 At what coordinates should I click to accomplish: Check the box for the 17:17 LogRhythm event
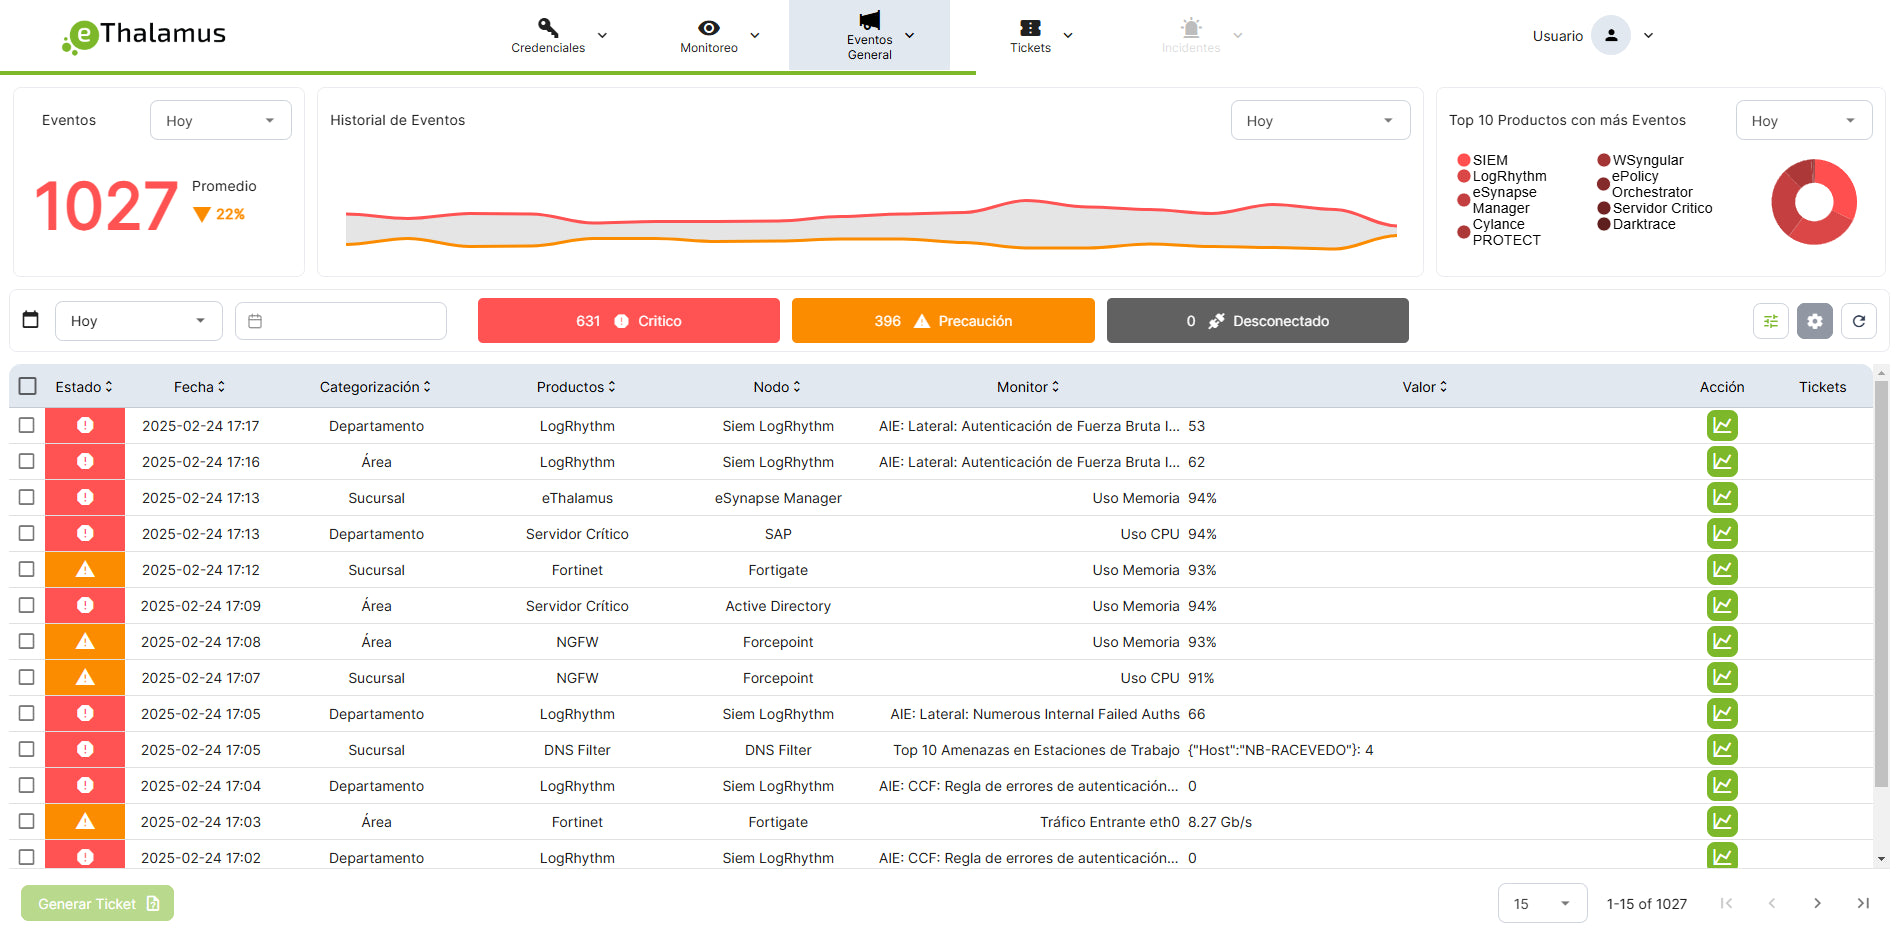click(x=27, y=425)
